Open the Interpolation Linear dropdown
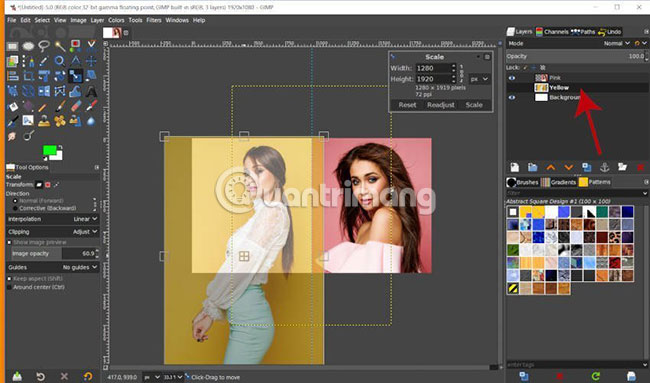Image resolution: width=650 pixels, height=383 pixels. tap(52, 219)
